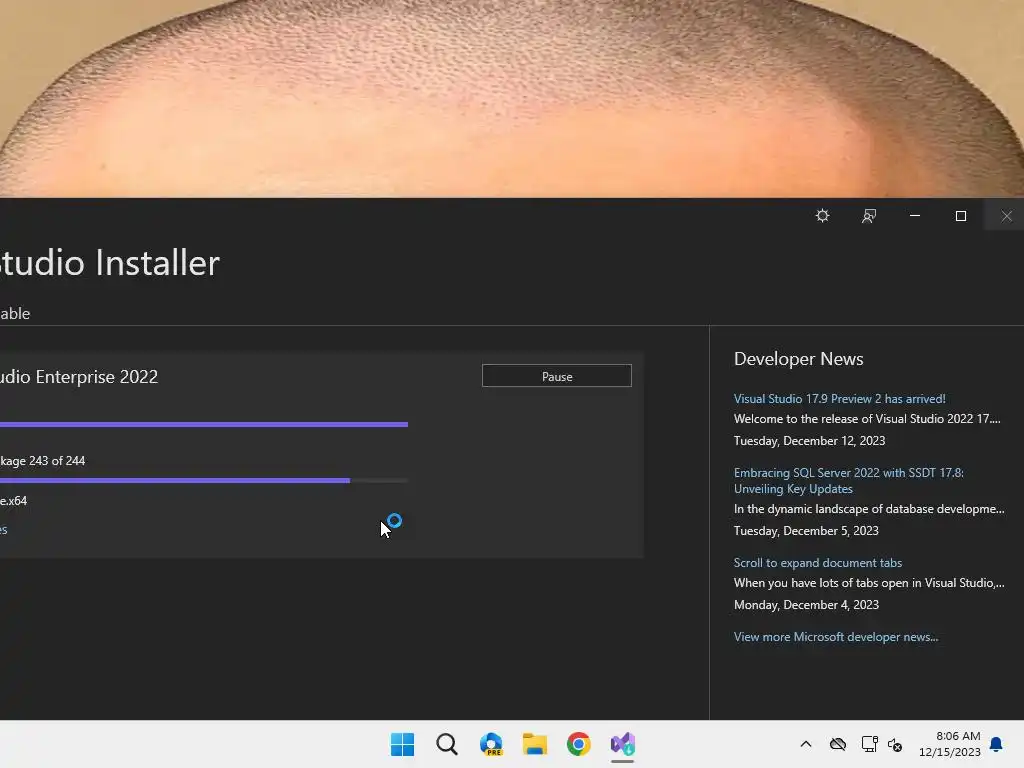The height and width of the screenshot is (768, 1024).
Task: Open Scroll to expand document tabs article
Action: click(x=818, y=562)
